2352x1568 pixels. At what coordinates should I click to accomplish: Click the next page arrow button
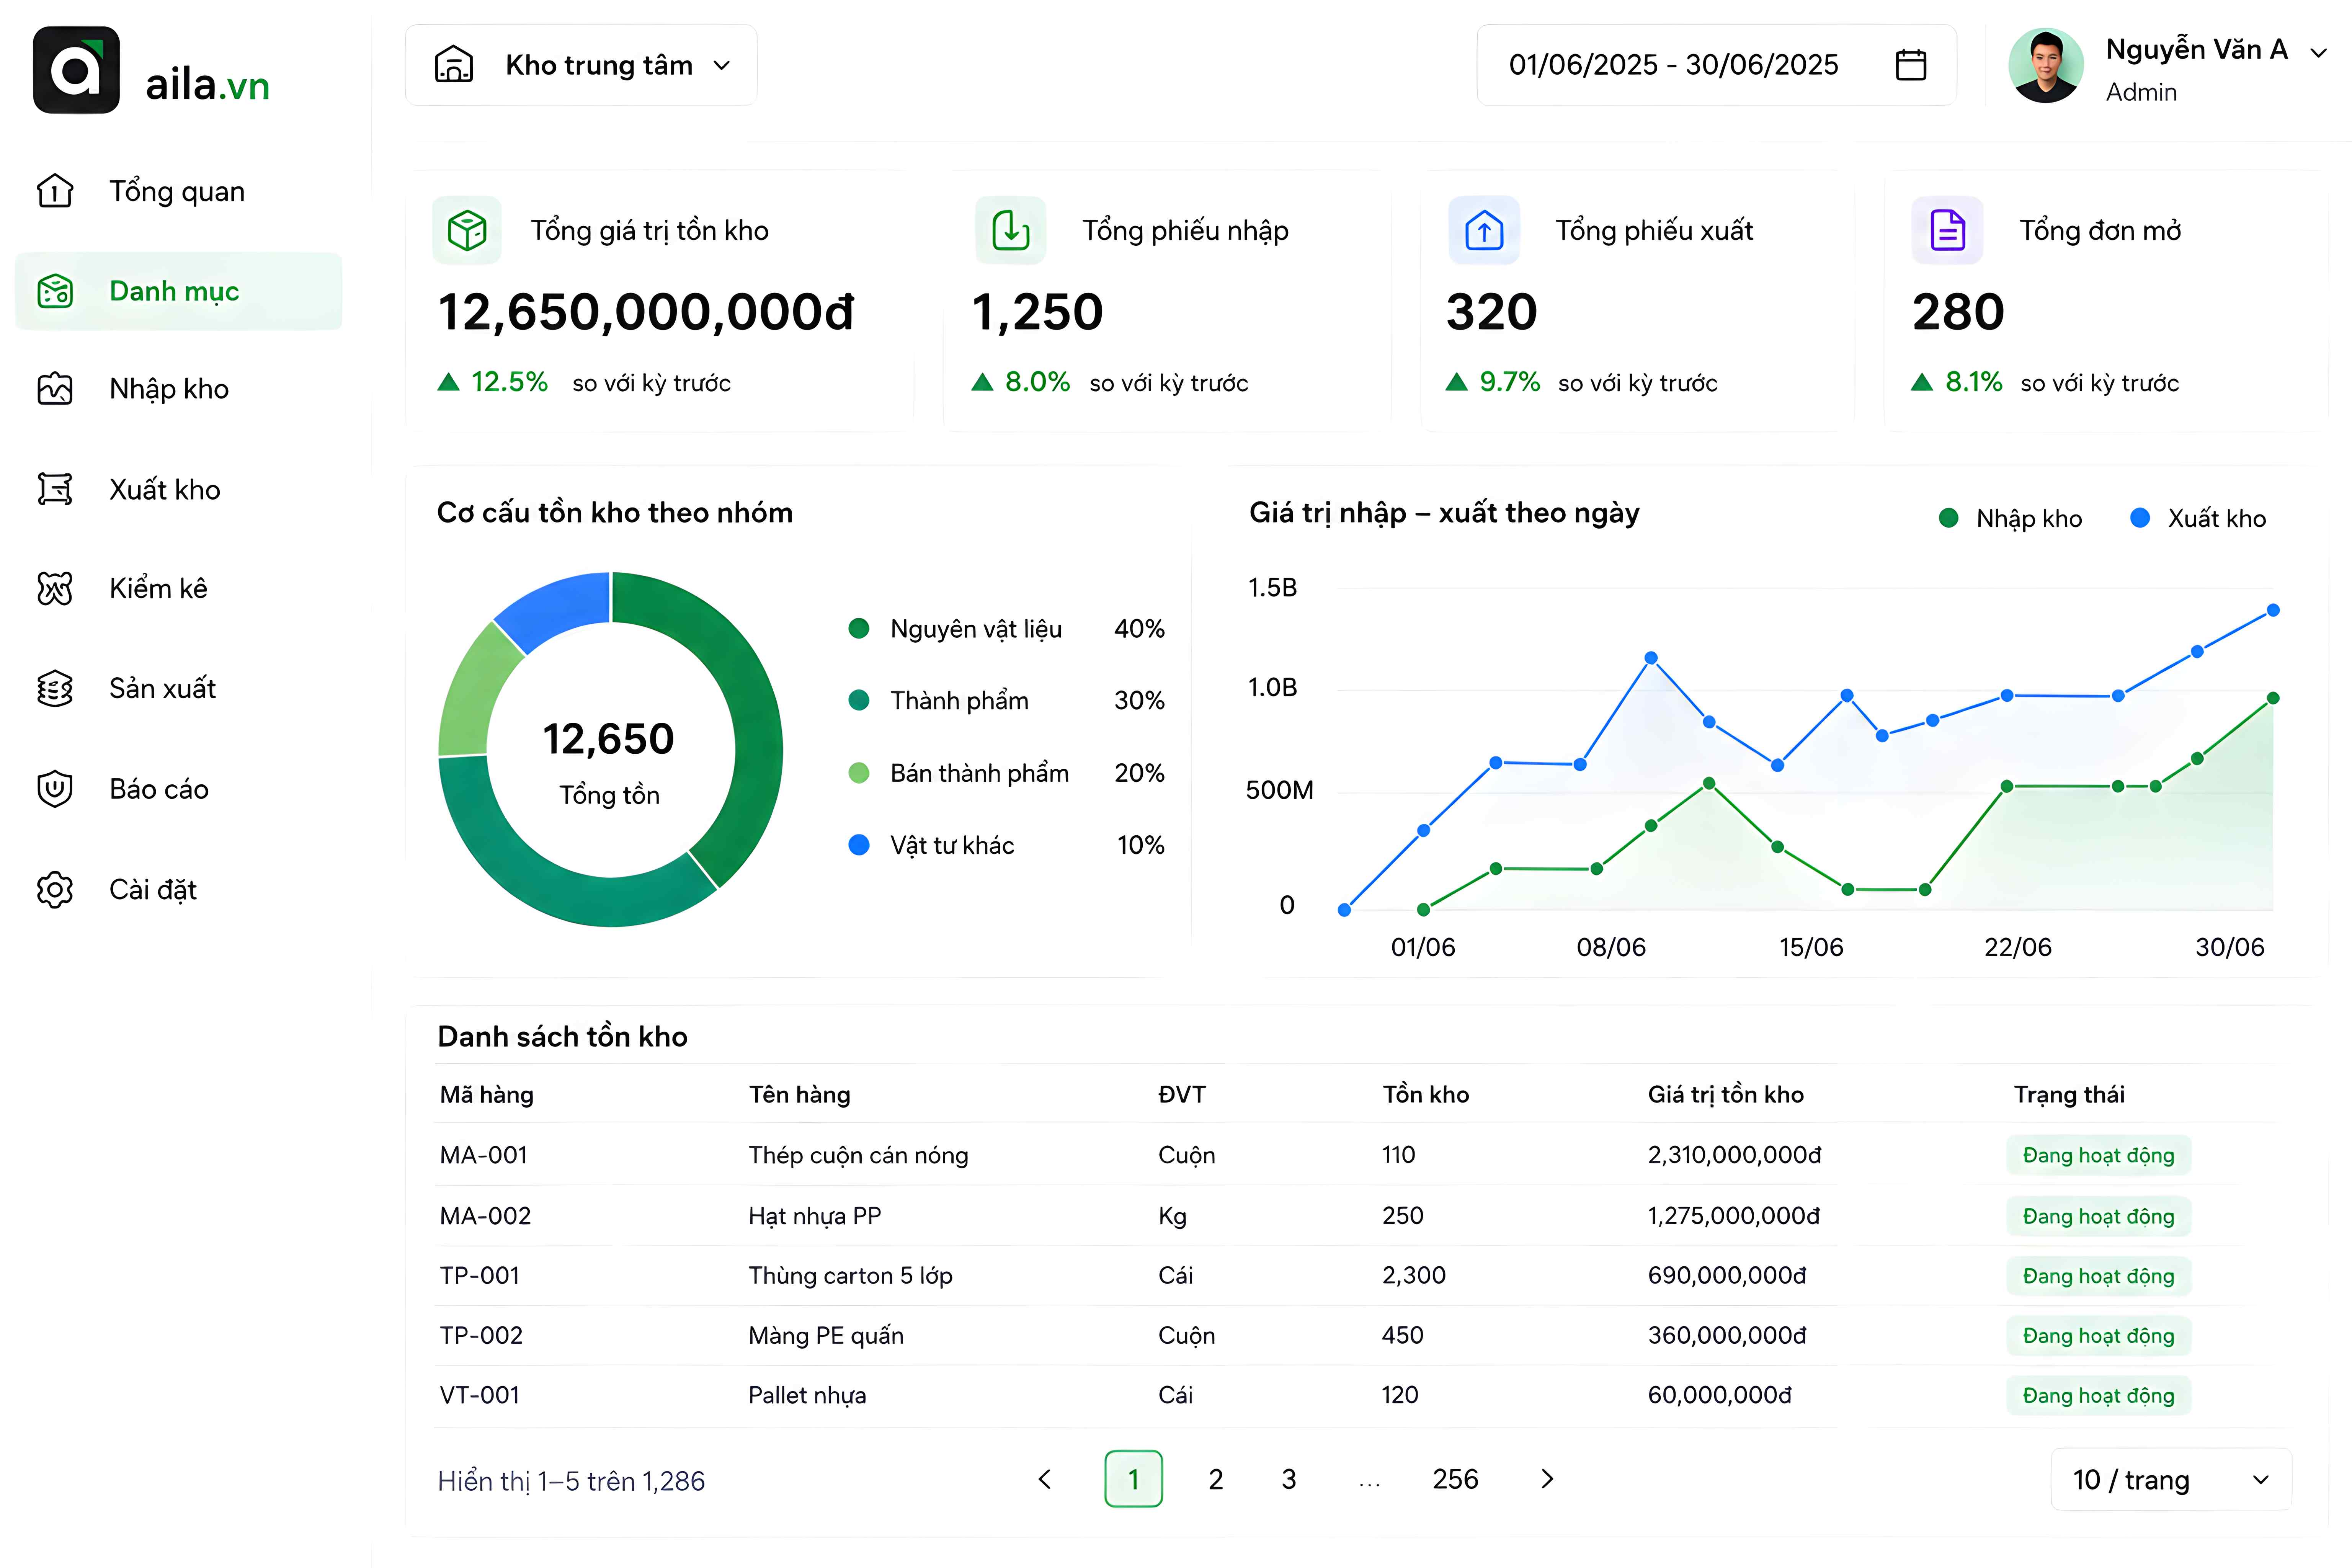click(x=1547, y=1479)
